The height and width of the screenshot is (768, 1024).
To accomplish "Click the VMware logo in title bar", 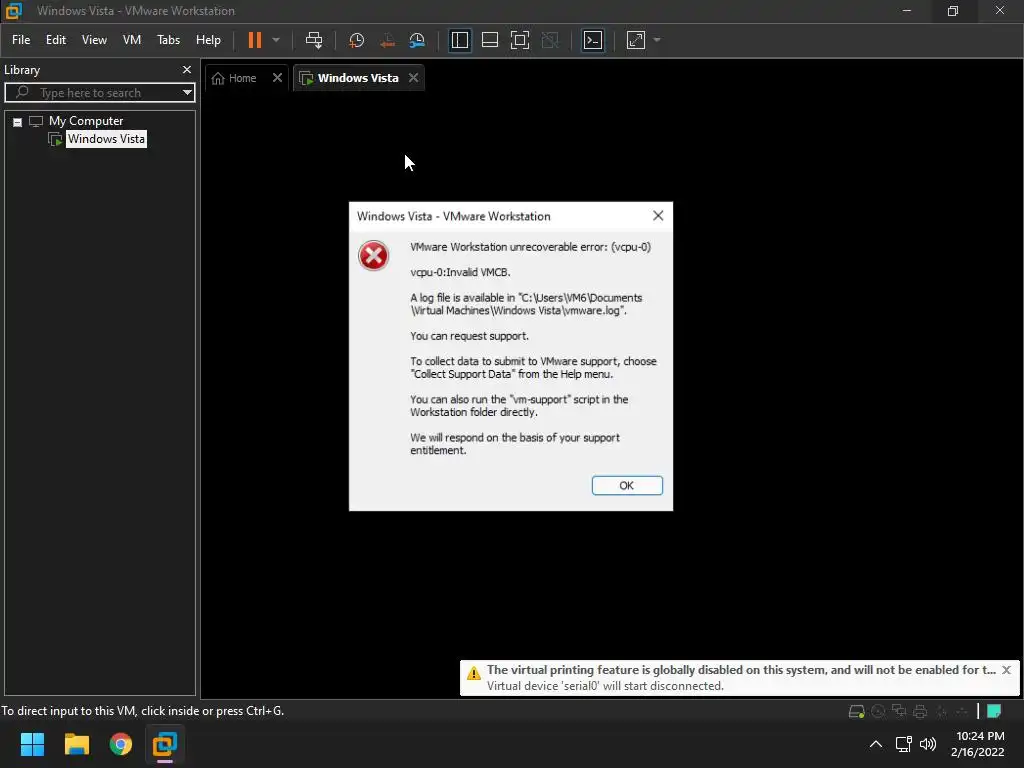I will (x=14, y=10).
